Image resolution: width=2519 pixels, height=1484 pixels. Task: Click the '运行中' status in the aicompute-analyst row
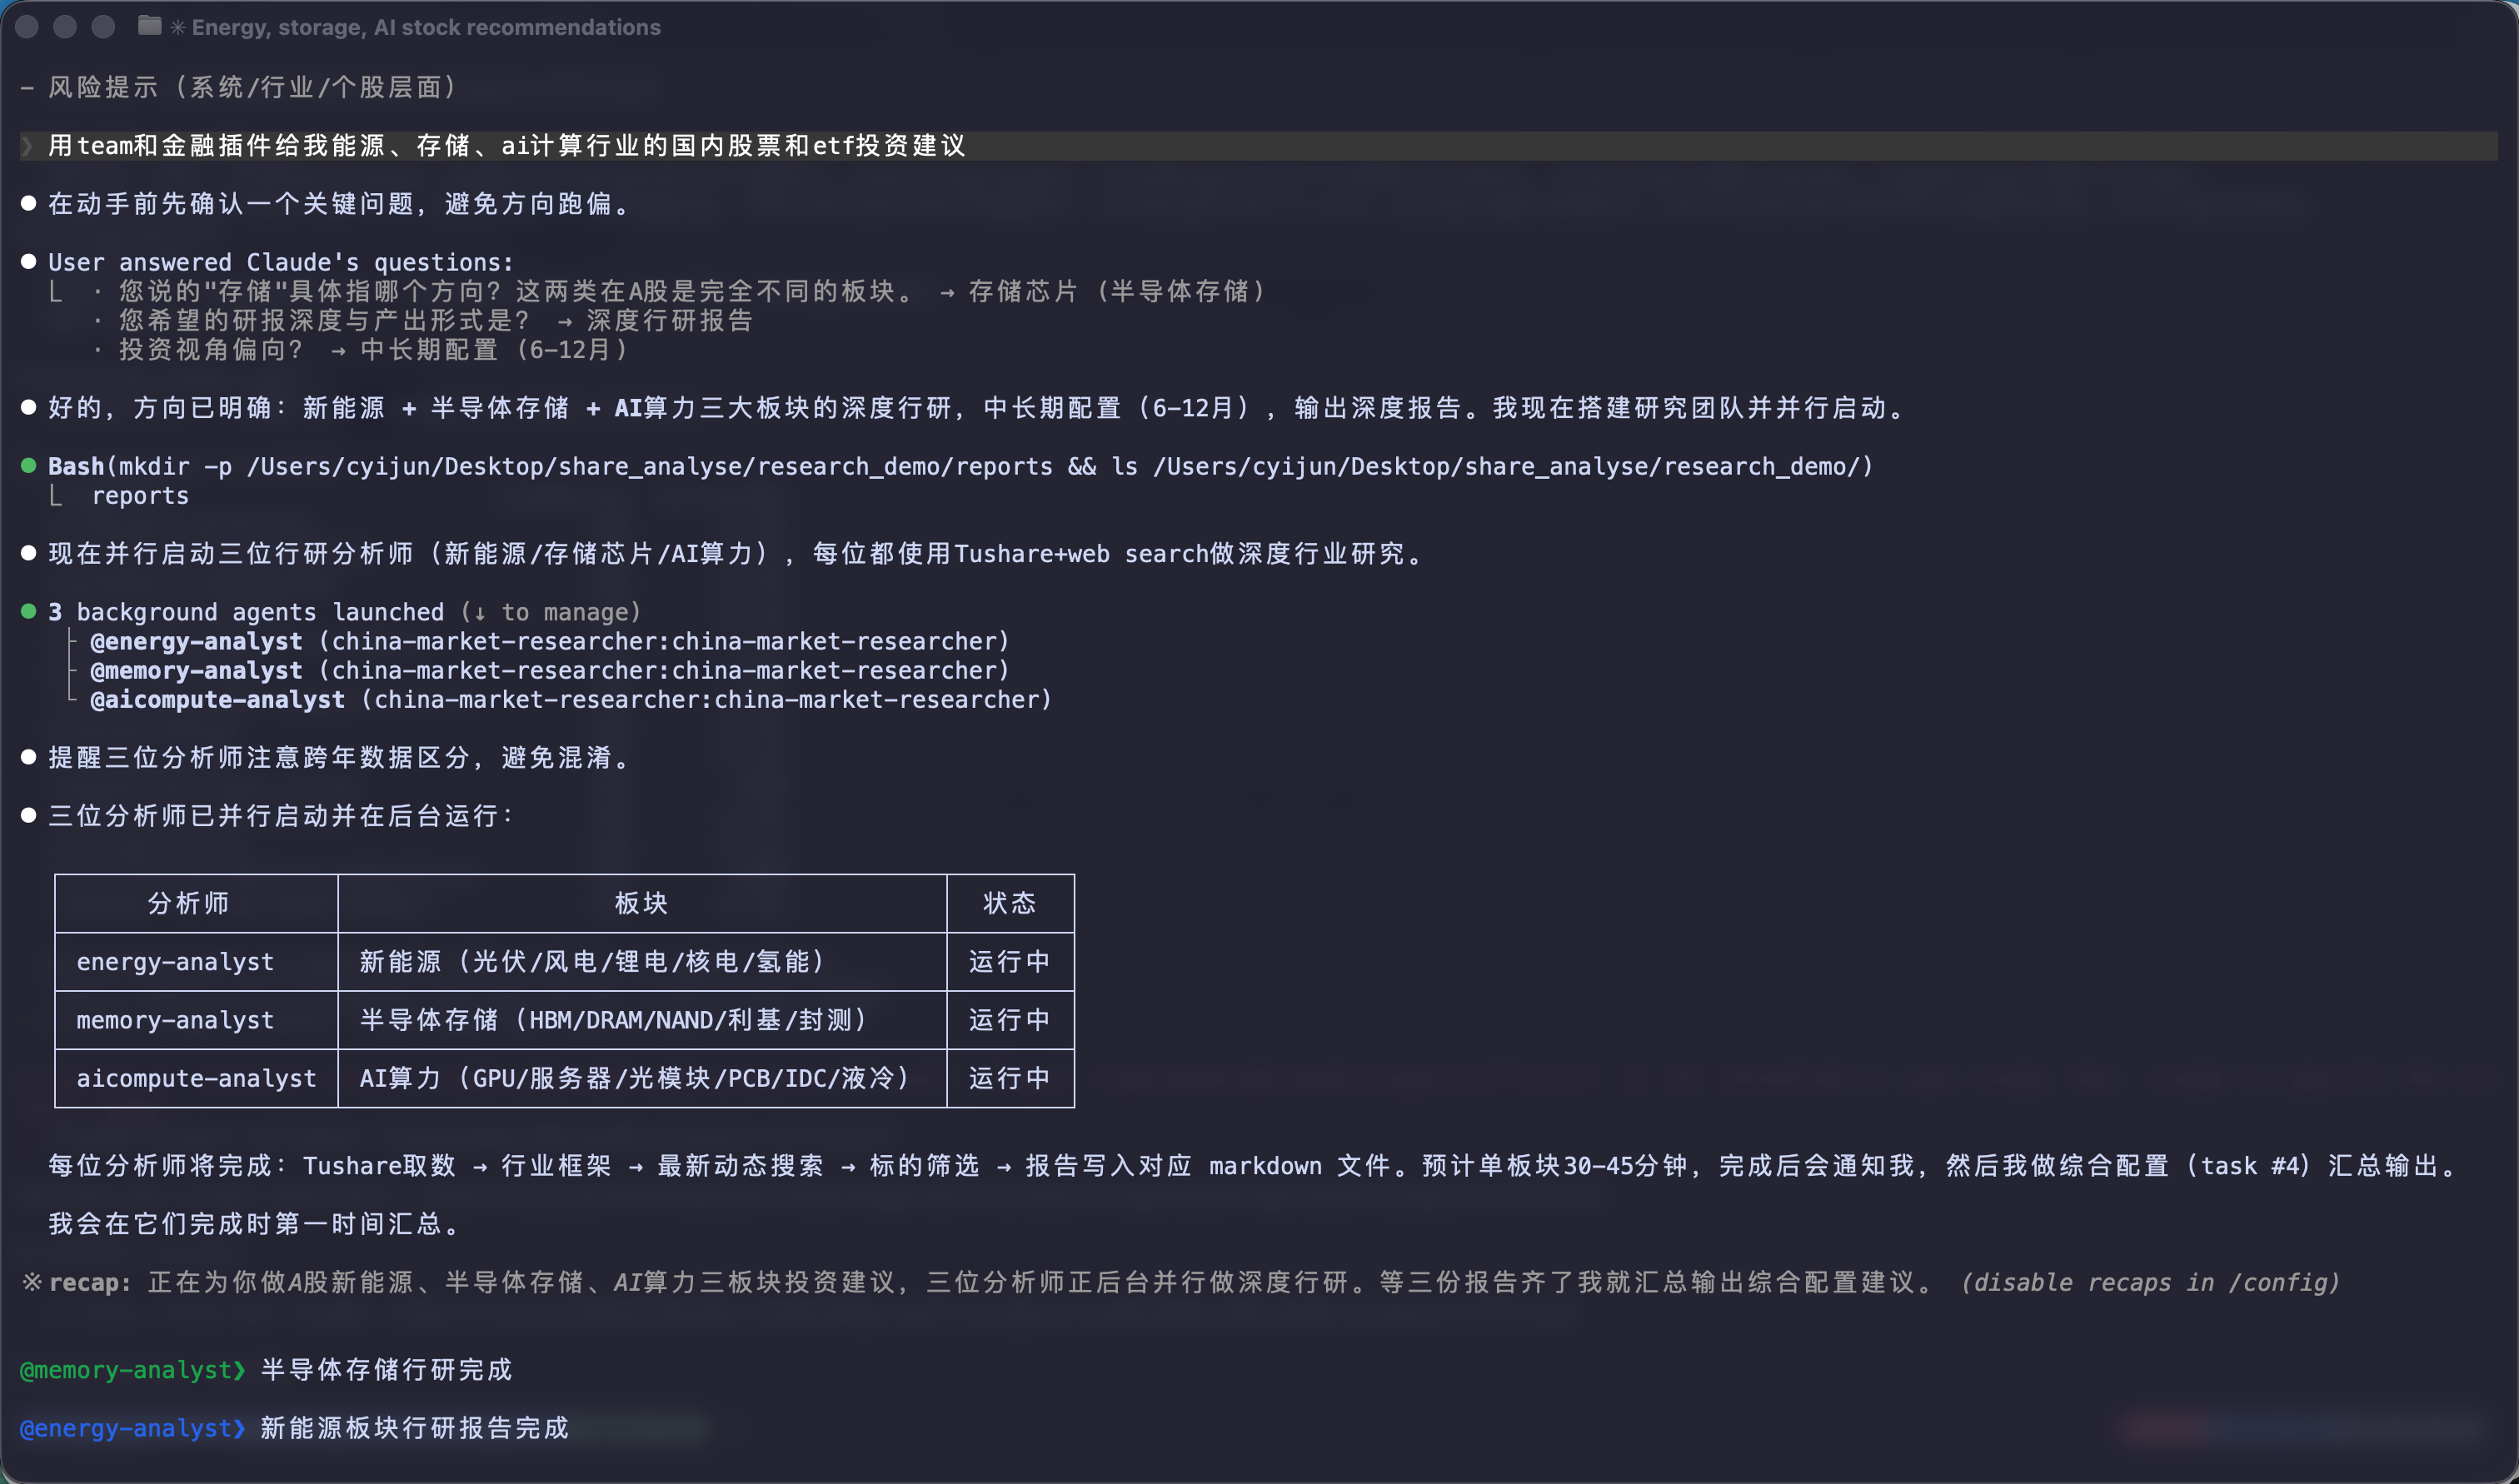click(1010, 1078)
